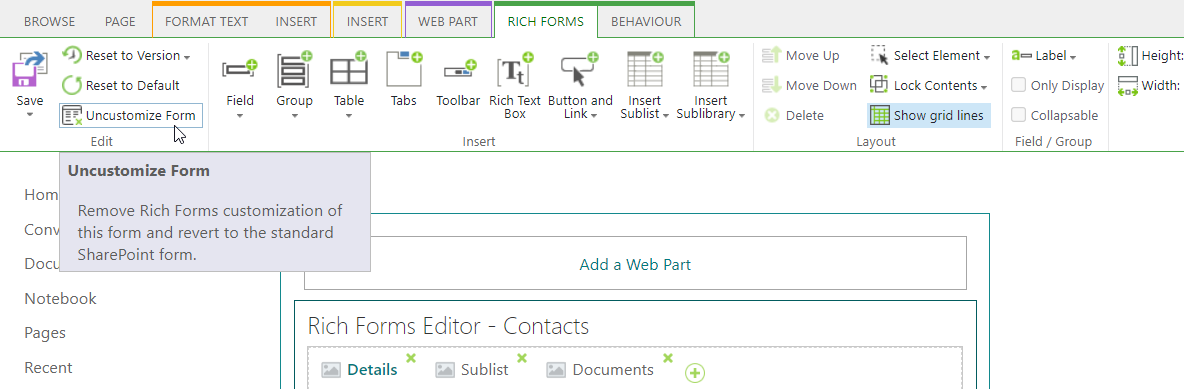The height and width of the screenshot is (389, 1184).
Task: Select the Details form tab
Action: click(x=359, y=370)
